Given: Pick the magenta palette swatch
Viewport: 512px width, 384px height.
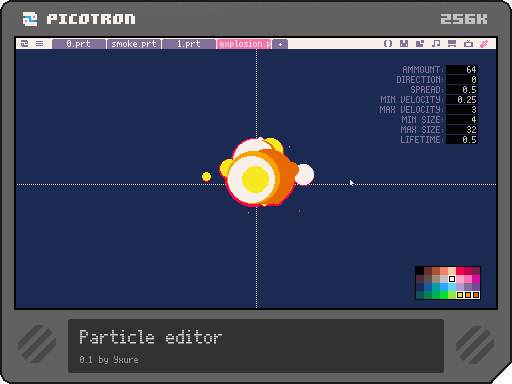Looking at the screenshot, I should (476, 279).
